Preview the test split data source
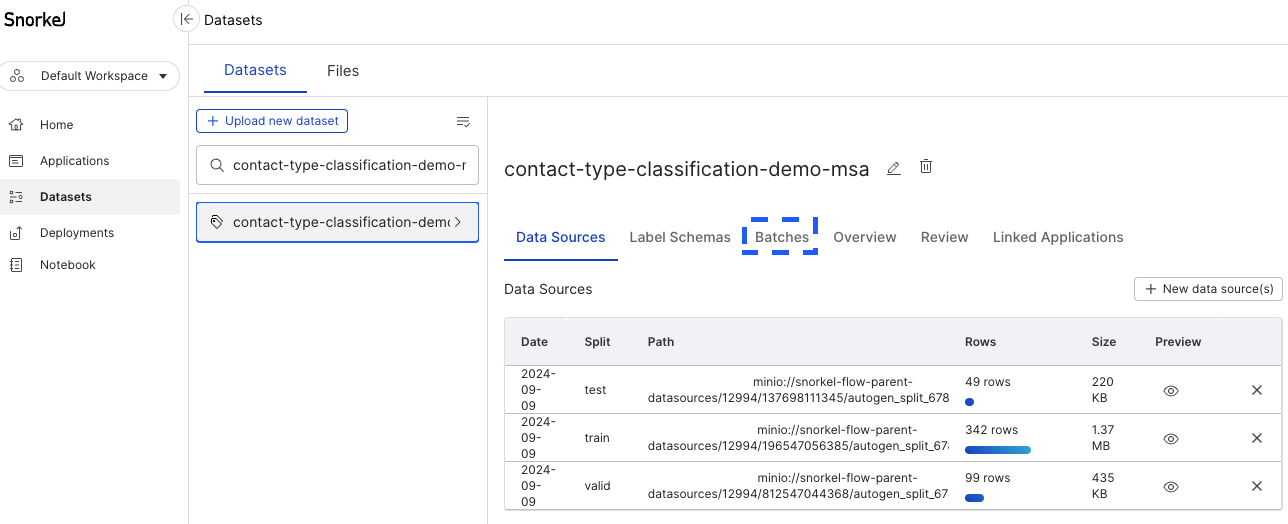This screenshot has width=1288, height=524. 1171,390
